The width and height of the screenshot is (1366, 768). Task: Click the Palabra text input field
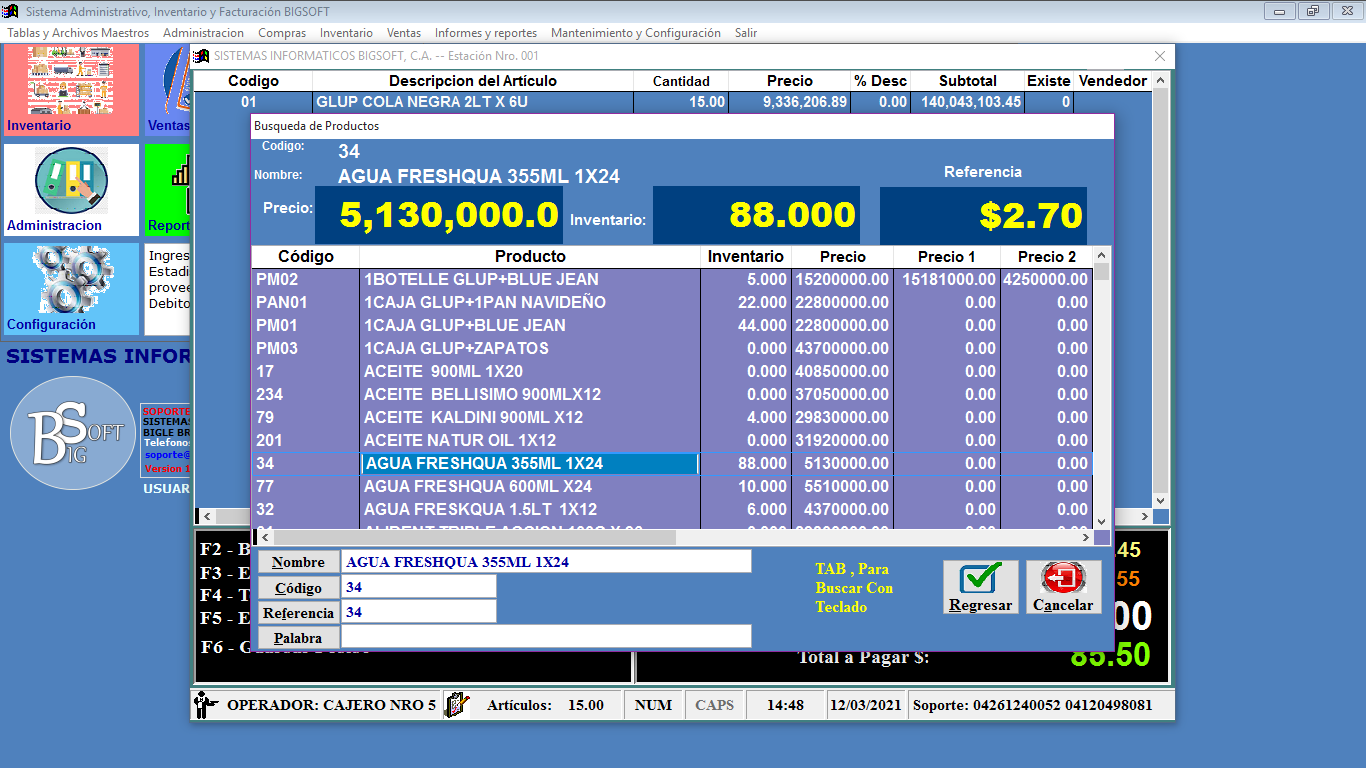pyautogui.click(x=545, y=637)
